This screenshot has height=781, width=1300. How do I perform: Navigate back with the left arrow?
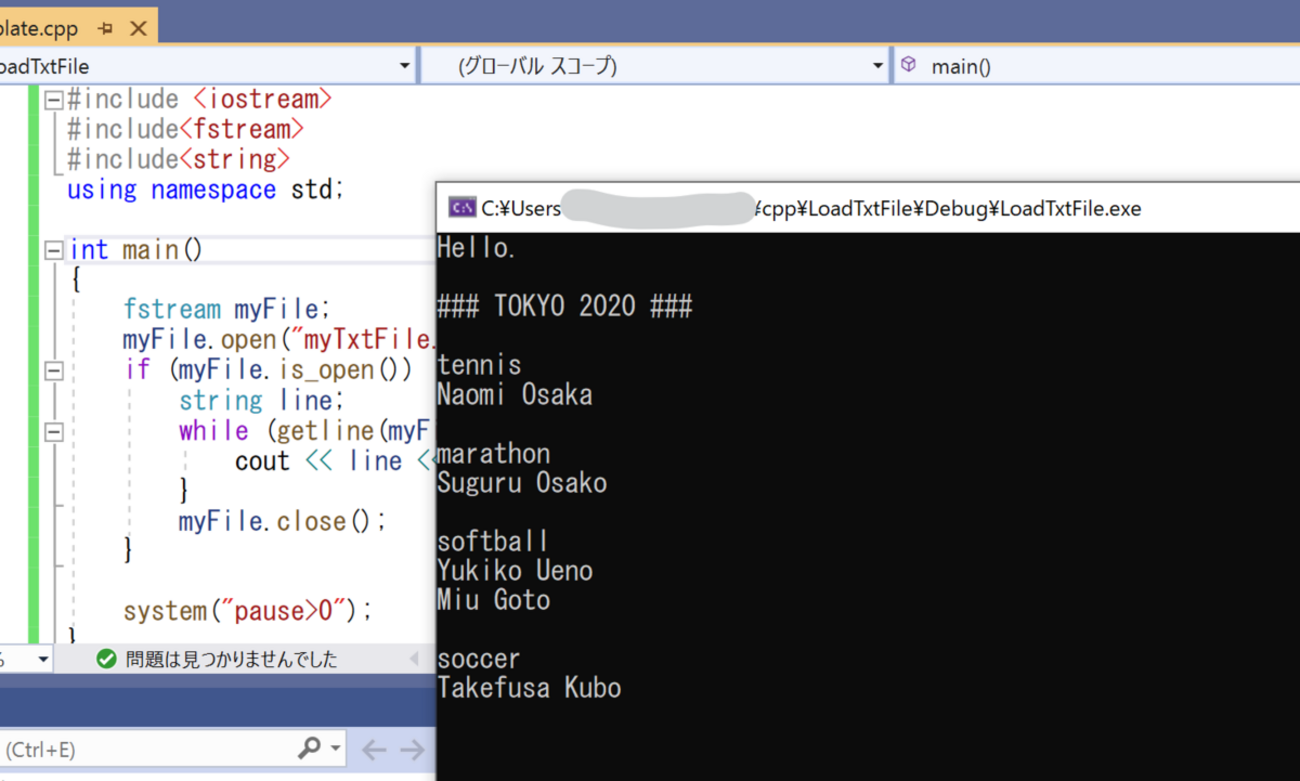[374, 749]
